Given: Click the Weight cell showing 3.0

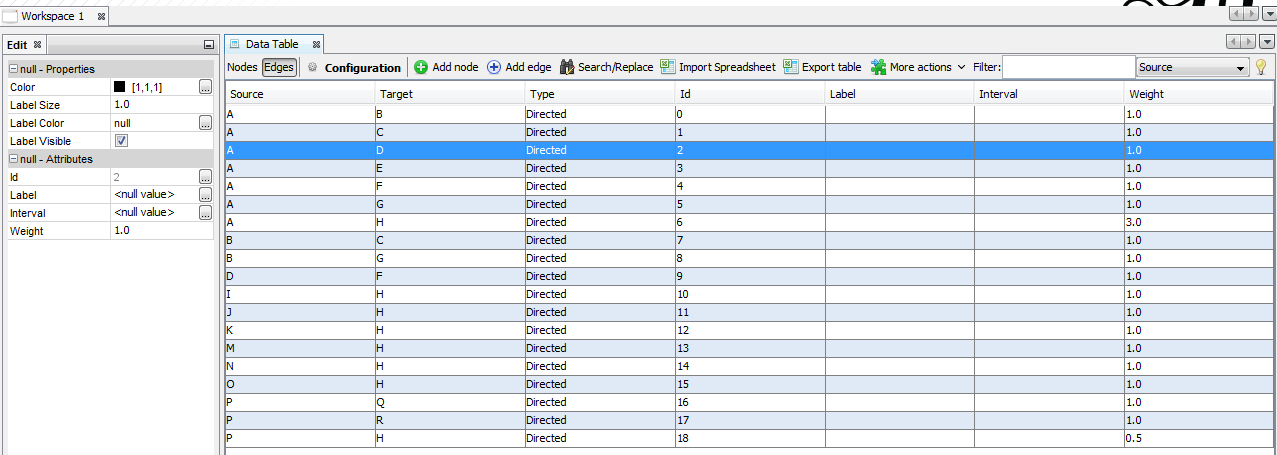Looking at the screenshot, I should click(x=1200, y=222).
